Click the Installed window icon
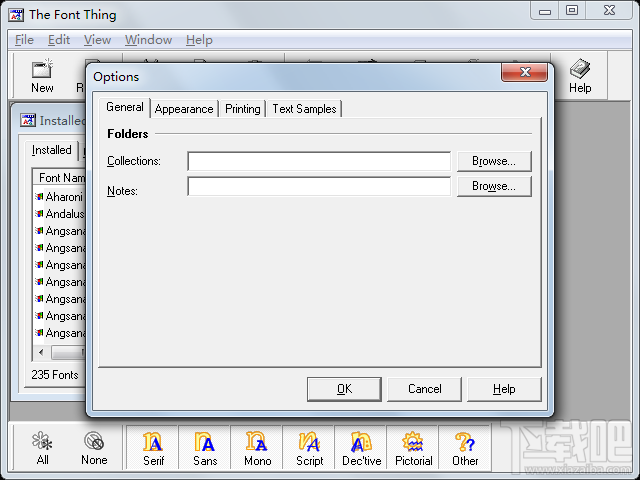Viewport: 640px width, 480px height. pos(28,120)
